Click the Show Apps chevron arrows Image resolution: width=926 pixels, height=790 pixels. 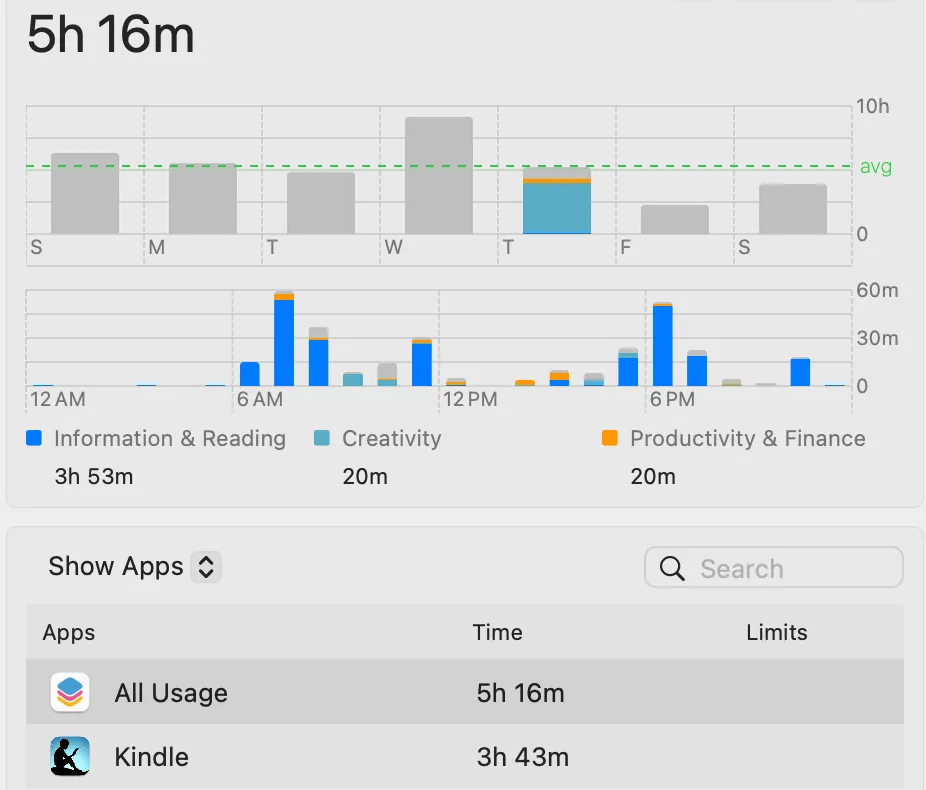point(206,567)
